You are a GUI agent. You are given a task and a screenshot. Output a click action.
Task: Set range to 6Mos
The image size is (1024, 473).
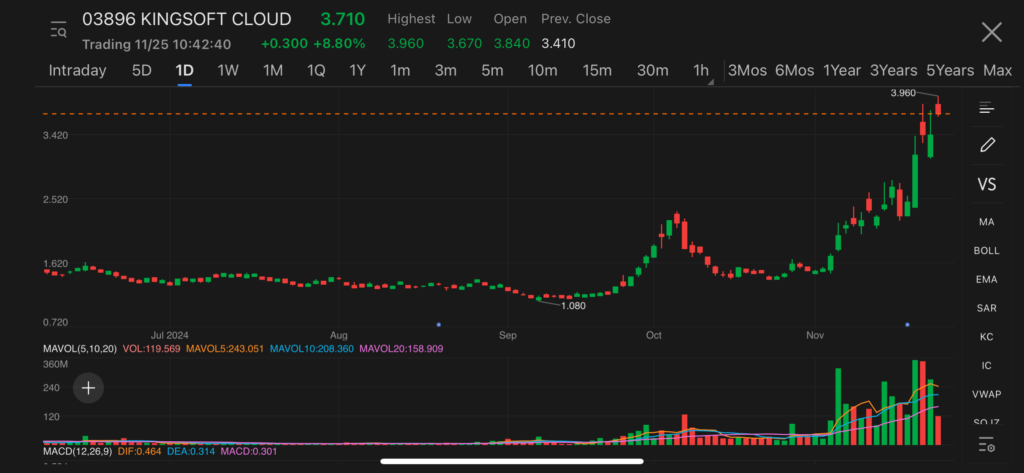794,71
